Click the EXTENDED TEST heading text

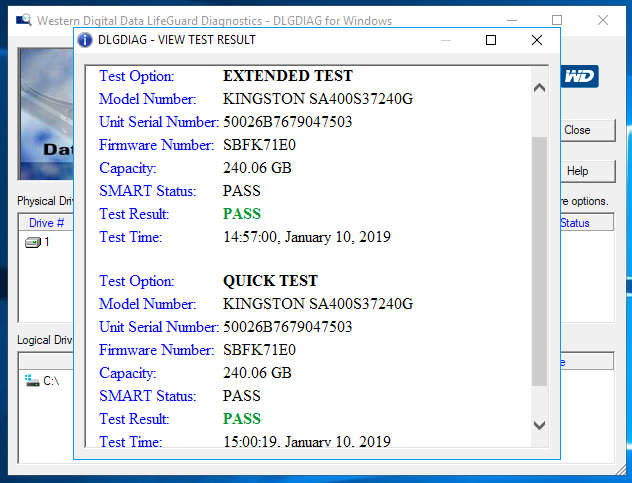[x=288, y=76]
